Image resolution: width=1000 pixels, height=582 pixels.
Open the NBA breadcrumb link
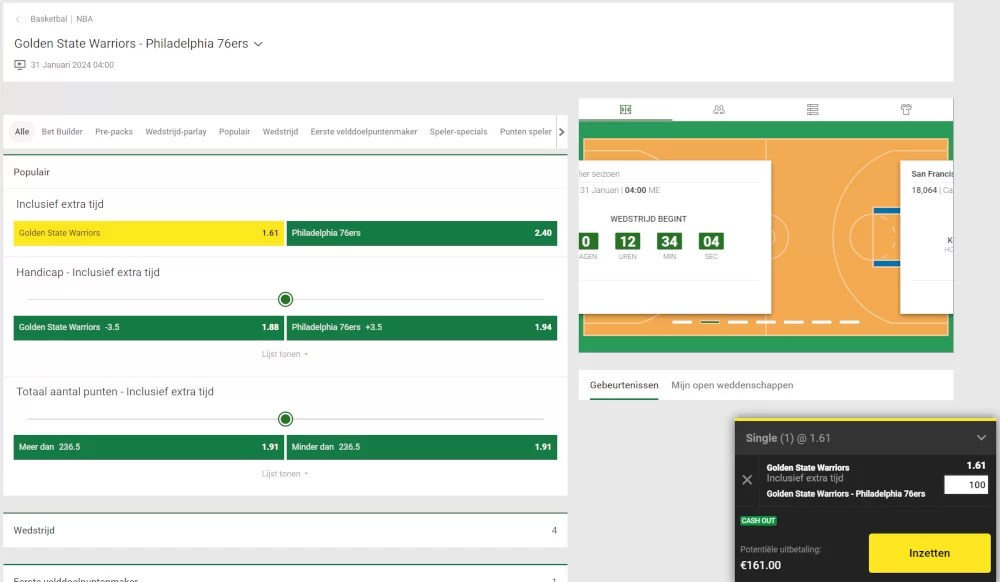84,19
